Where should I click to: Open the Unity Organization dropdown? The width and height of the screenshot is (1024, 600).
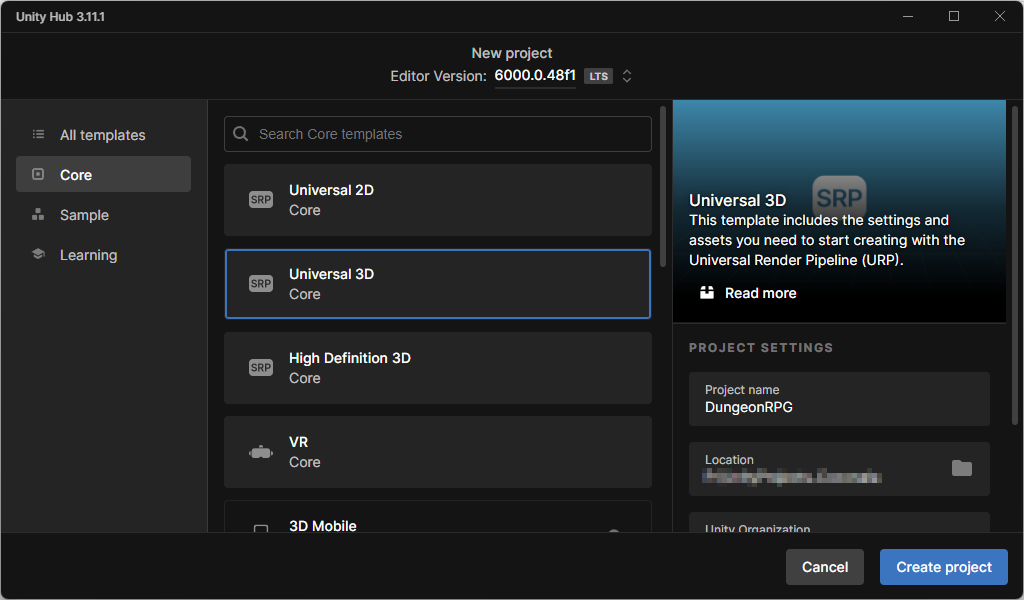click(x=838, y=526)
